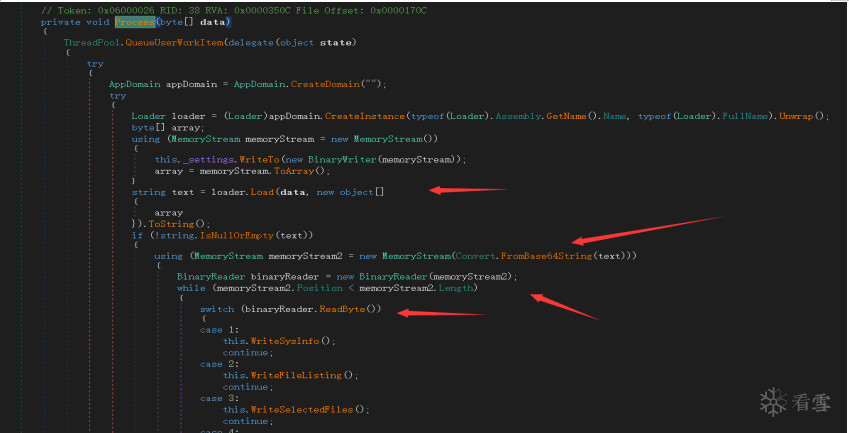This screenshot has height=433, width=849.
Task: Click the case 3 label
Action: [219, 398]
